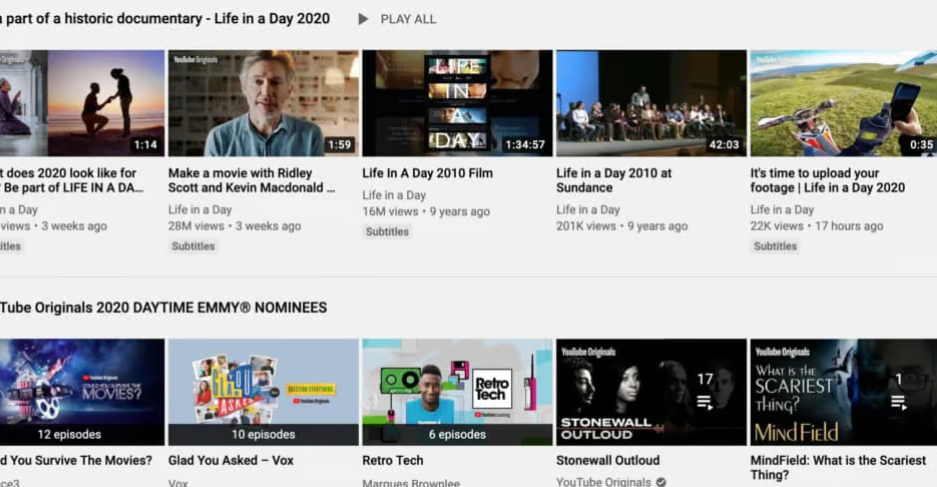The width and height of the screenshot is (937, 487).
Task: Open the Retro Tech series thumbnail
Action: click(x=457, y=392)
